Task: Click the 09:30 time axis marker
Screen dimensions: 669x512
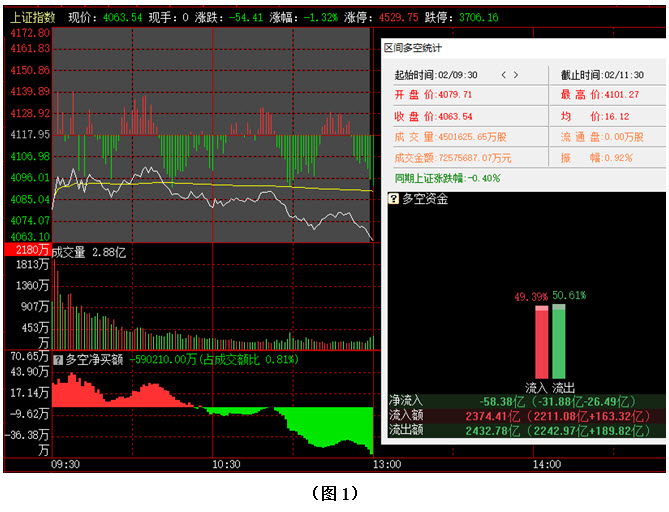Action: [x=66, y=465]
